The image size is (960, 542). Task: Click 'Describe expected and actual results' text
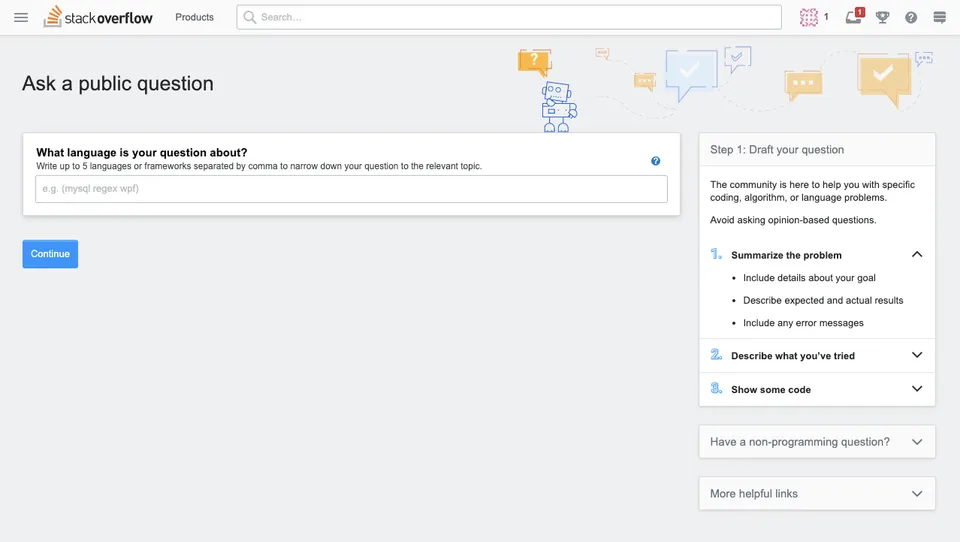823,300
